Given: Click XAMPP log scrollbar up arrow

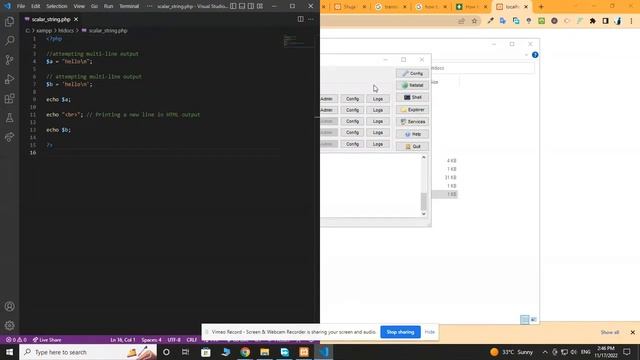Looking at the screenshot, I should [x=424, y=158].
